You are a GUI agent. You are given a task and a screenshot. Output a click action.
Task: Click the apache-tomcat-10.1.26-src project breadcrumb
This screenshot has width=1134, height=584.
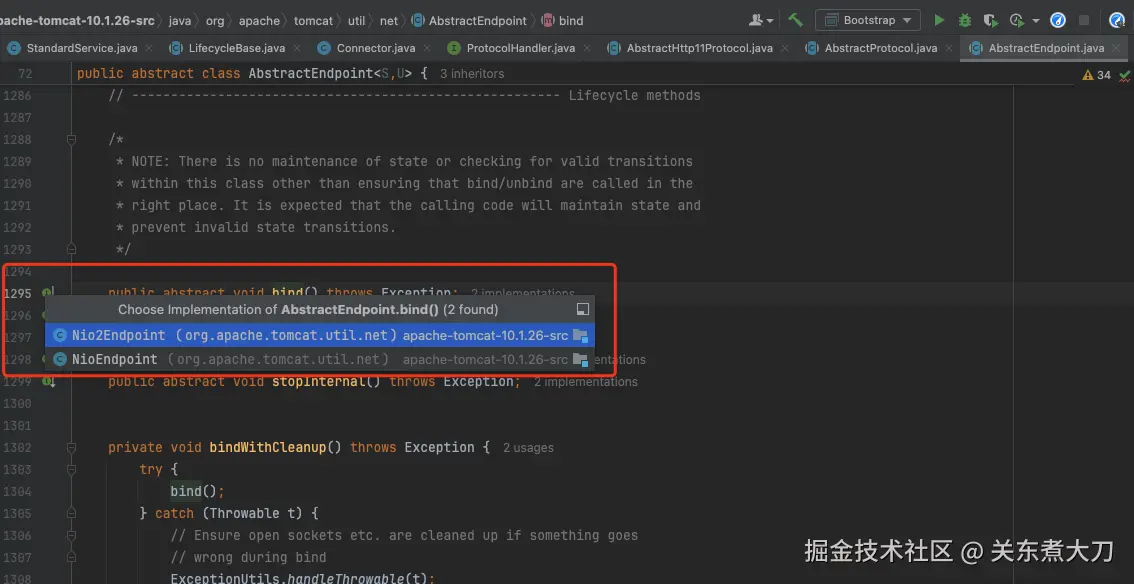[x=77, y=21]
